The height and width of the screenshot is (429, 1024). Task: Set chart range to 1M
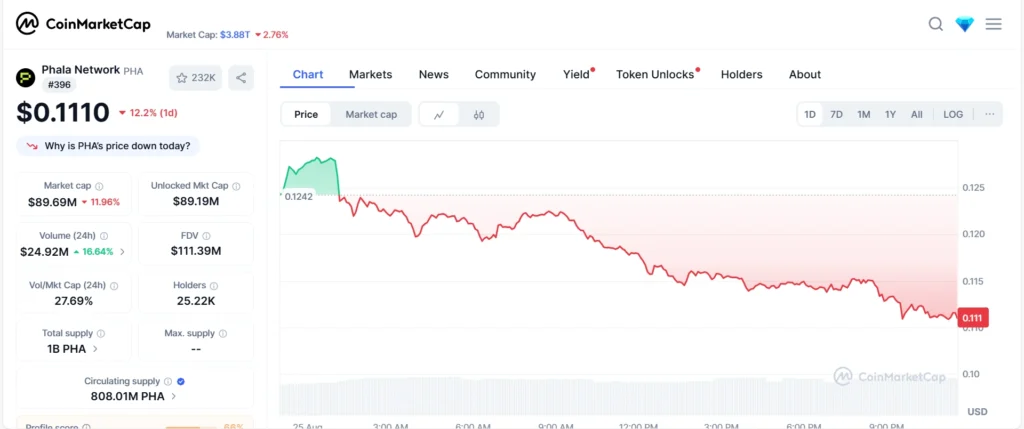863,114
